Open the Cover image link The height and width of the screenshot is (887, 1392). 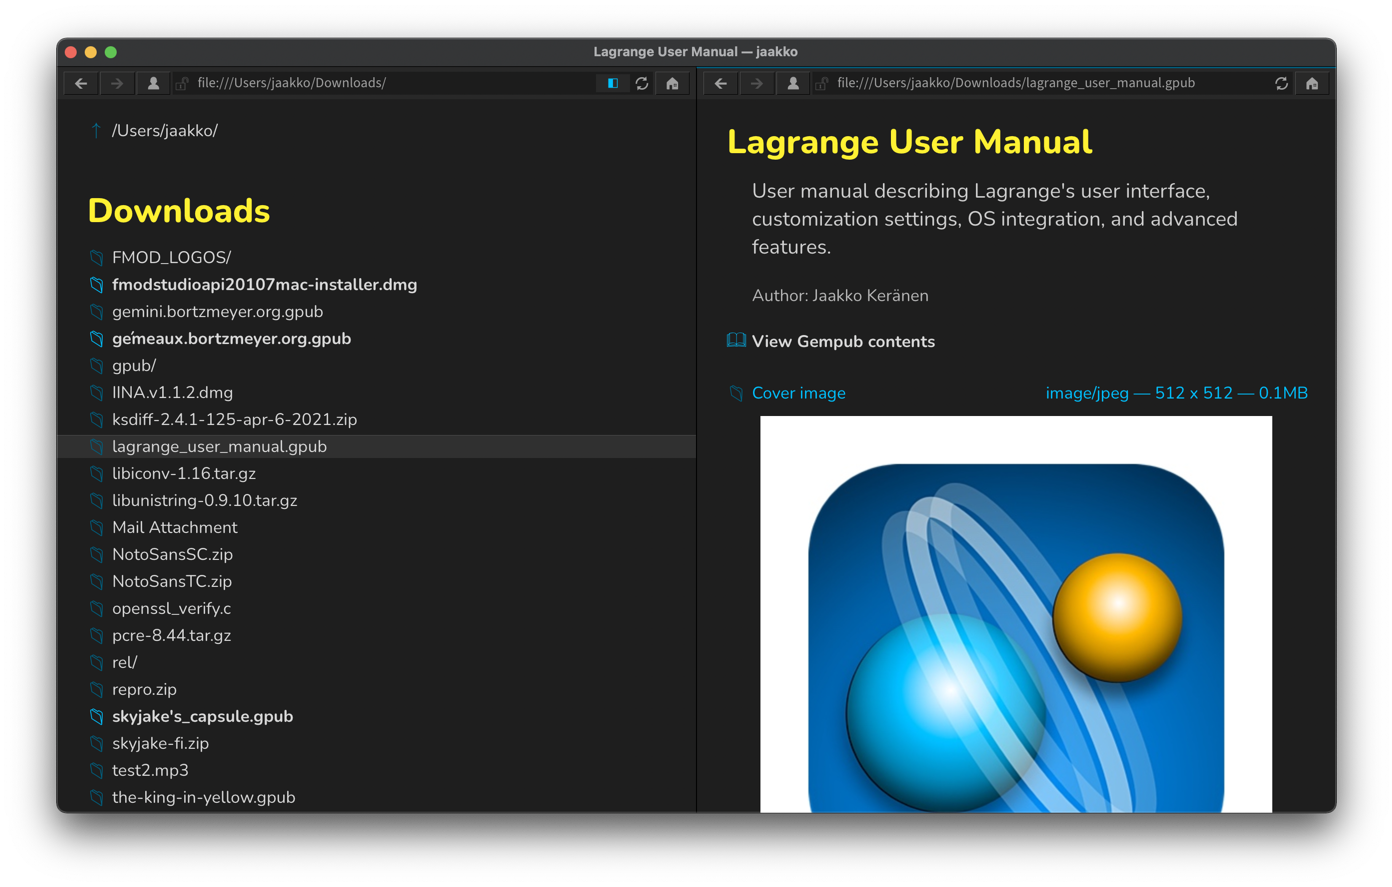[798, 394]
